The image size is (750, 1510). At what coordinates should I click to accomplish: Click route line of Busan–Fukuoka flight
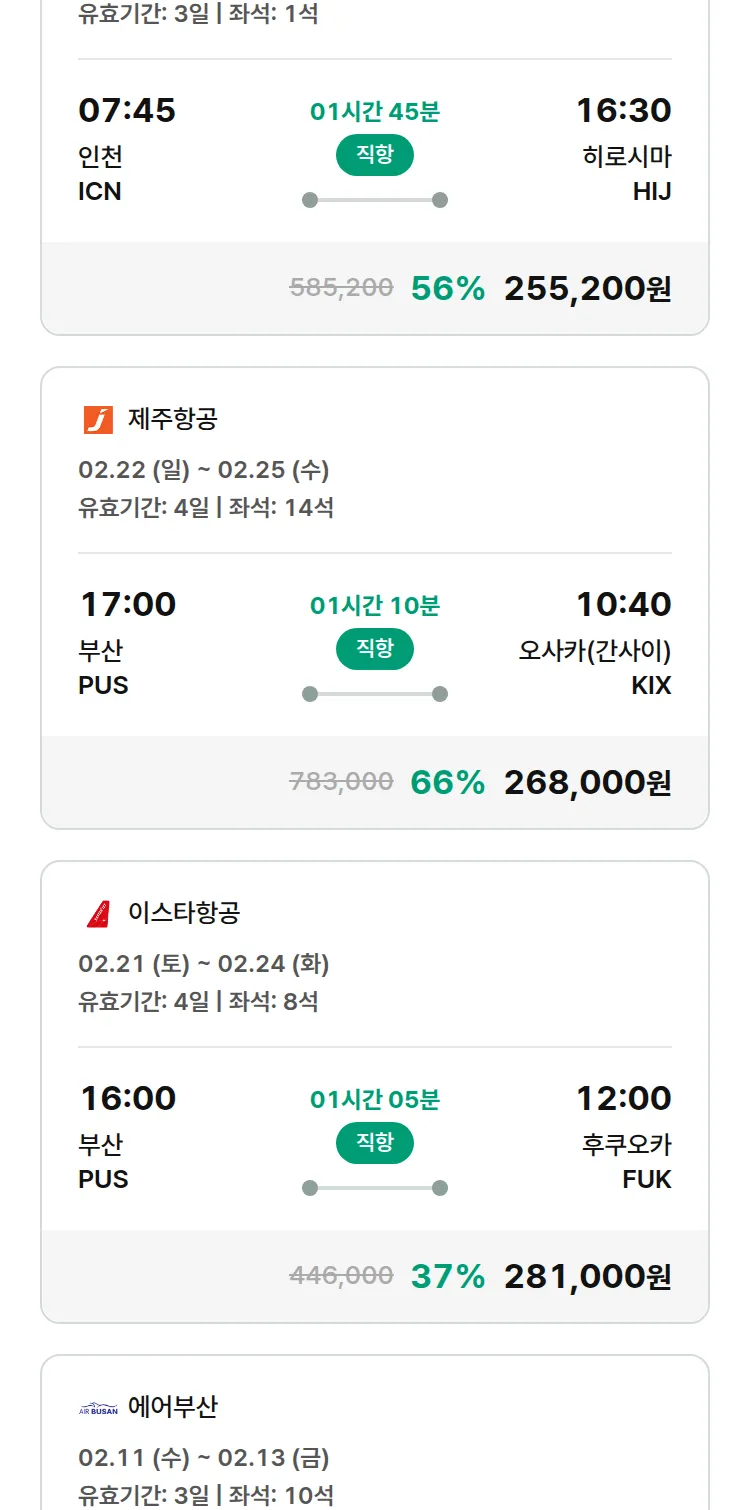click(x=375, y=1188)
